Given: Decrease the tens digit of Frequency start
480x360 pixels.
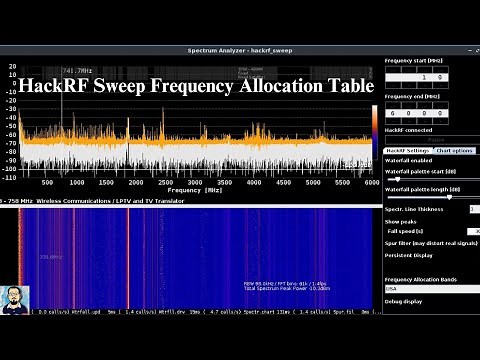Looking at the screenshot, I should pos(425,85).
